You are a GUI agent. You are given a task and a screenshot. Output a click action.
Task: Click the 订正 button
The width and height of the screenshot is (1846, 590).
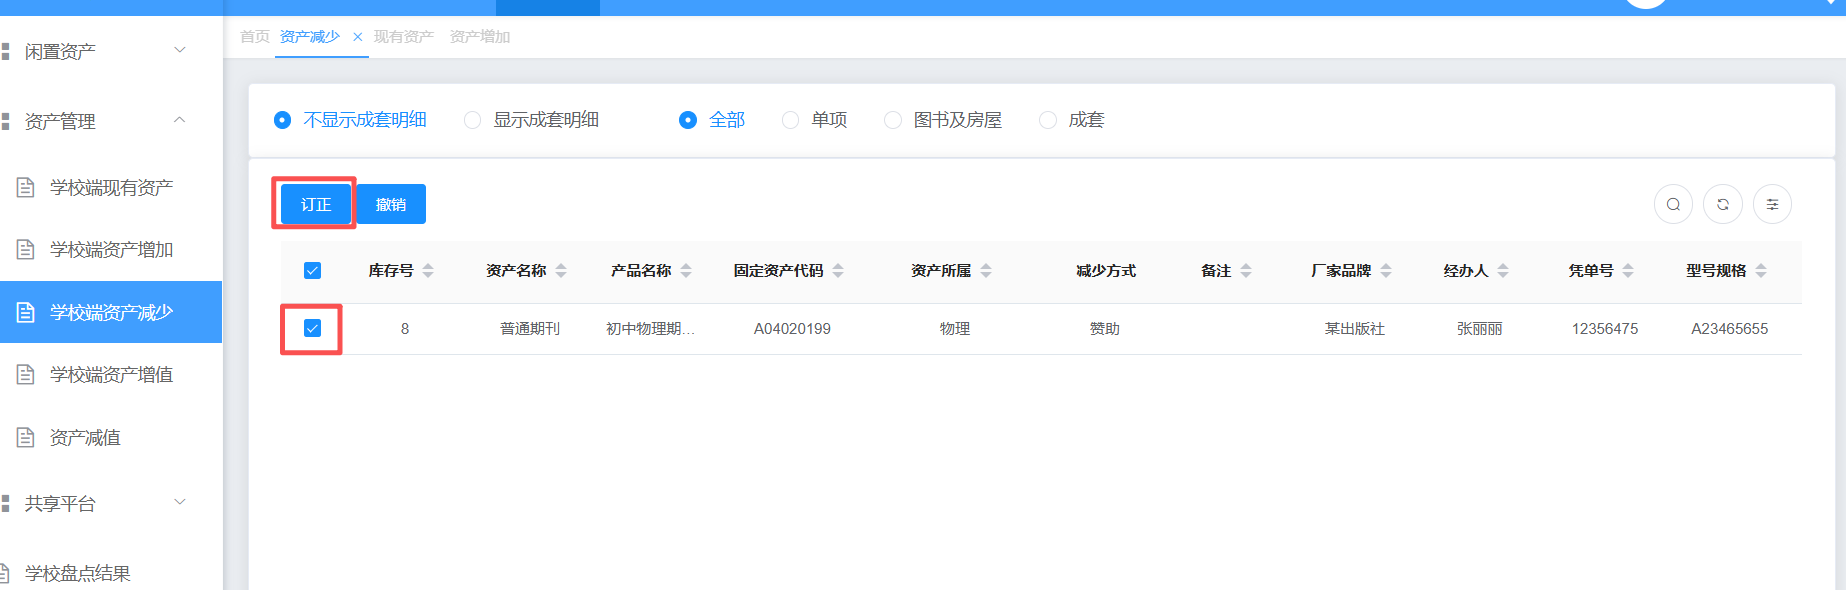316,204
